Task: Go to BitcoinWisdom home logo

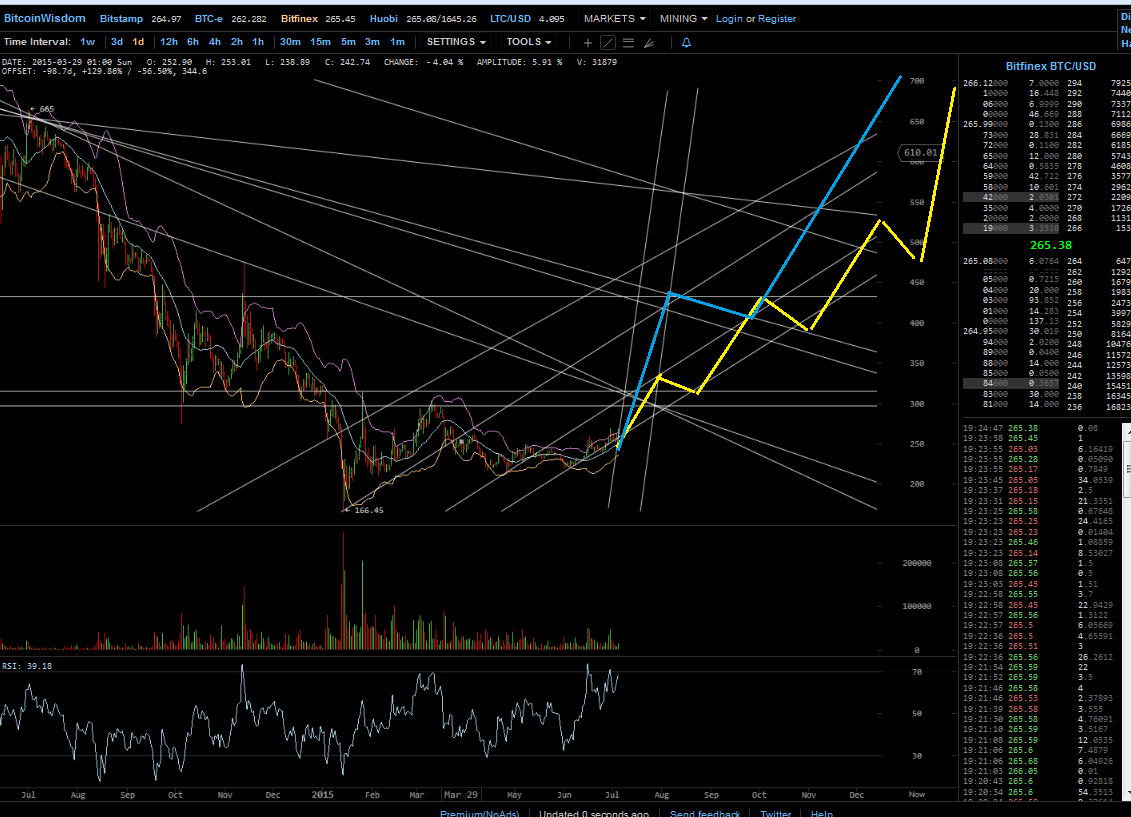Action: pyautogui.click(x=45, y=18)
